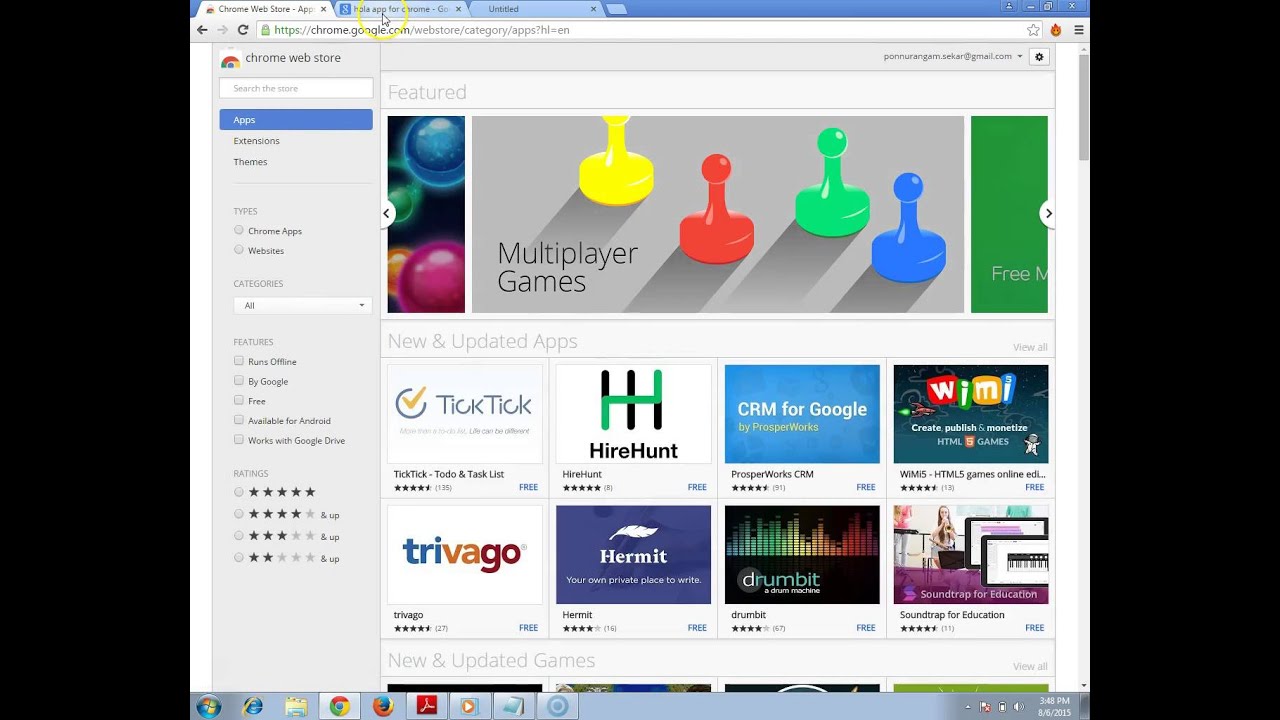
Task: Enable the Available for Android checkbox
Action: click(x=239, y=420)
